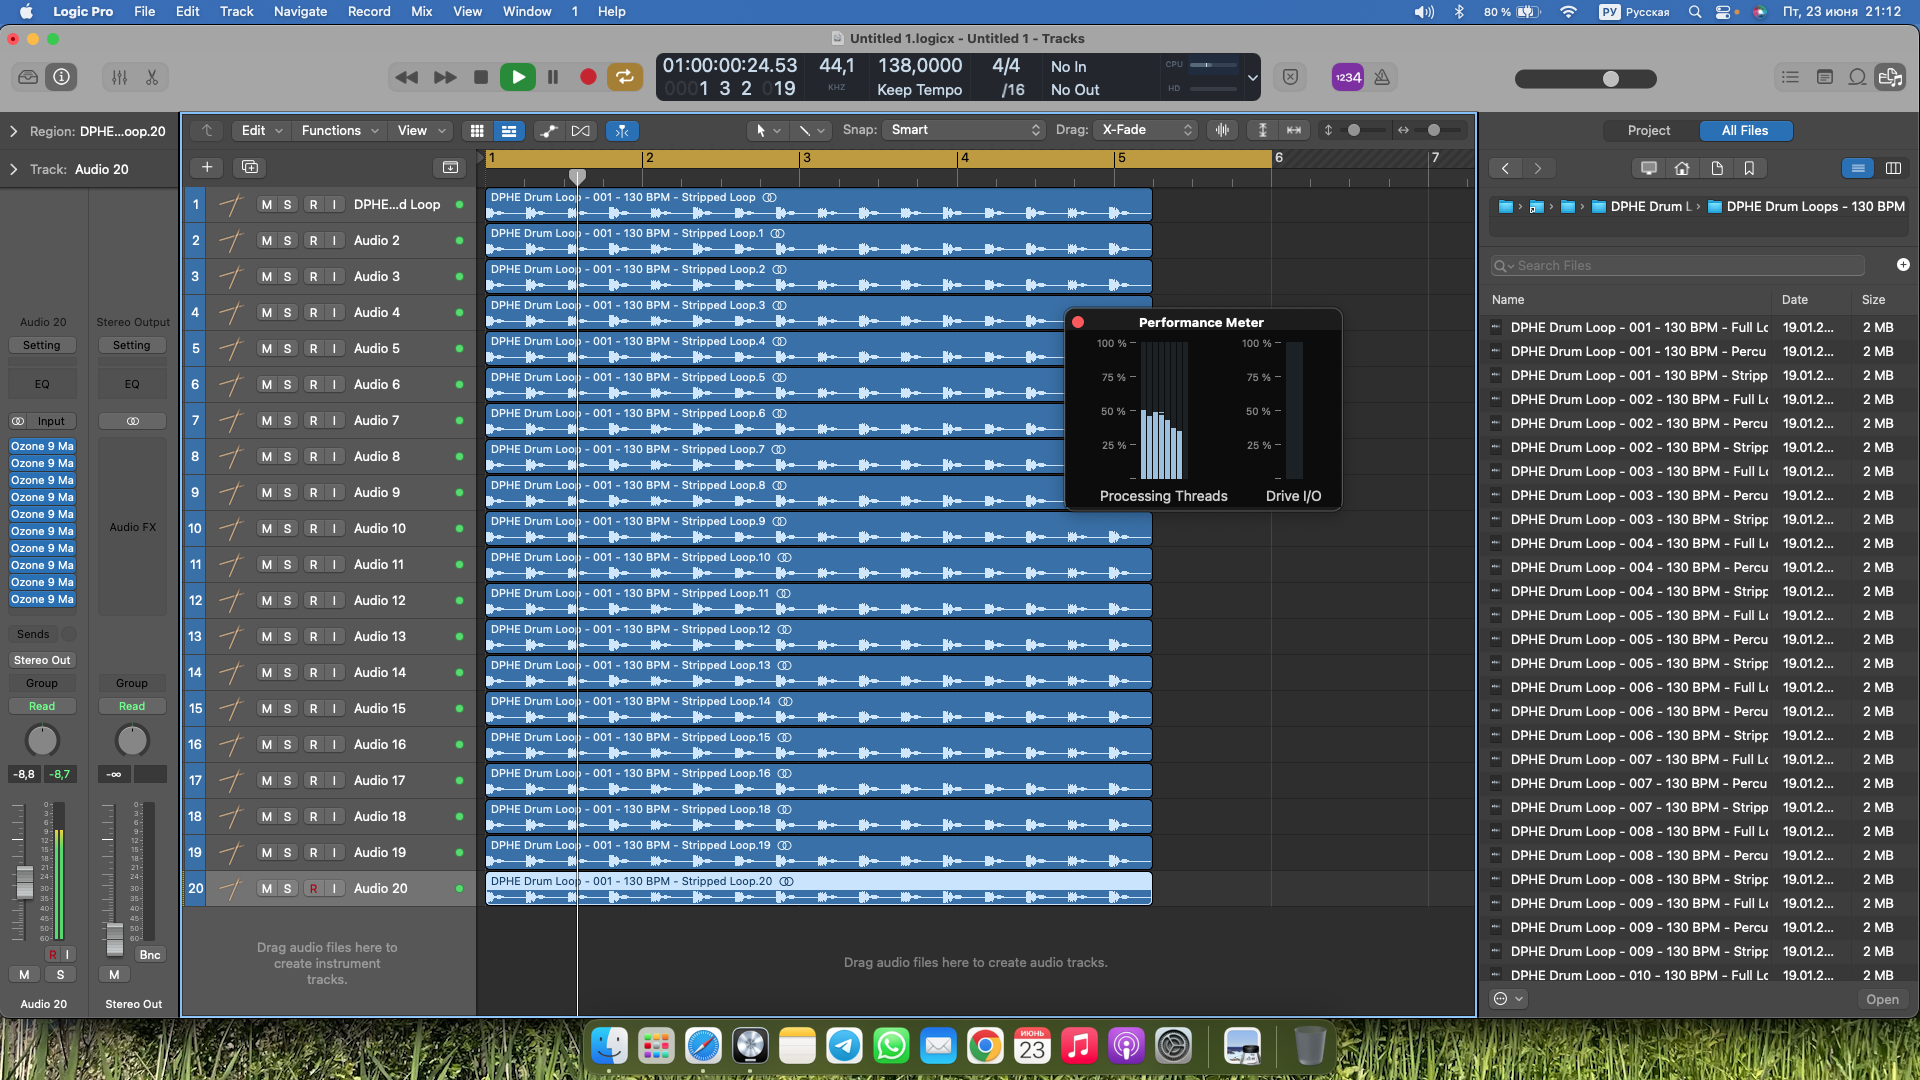
Task: Click the Duplicate Track icon
Action: pos(250,167)
